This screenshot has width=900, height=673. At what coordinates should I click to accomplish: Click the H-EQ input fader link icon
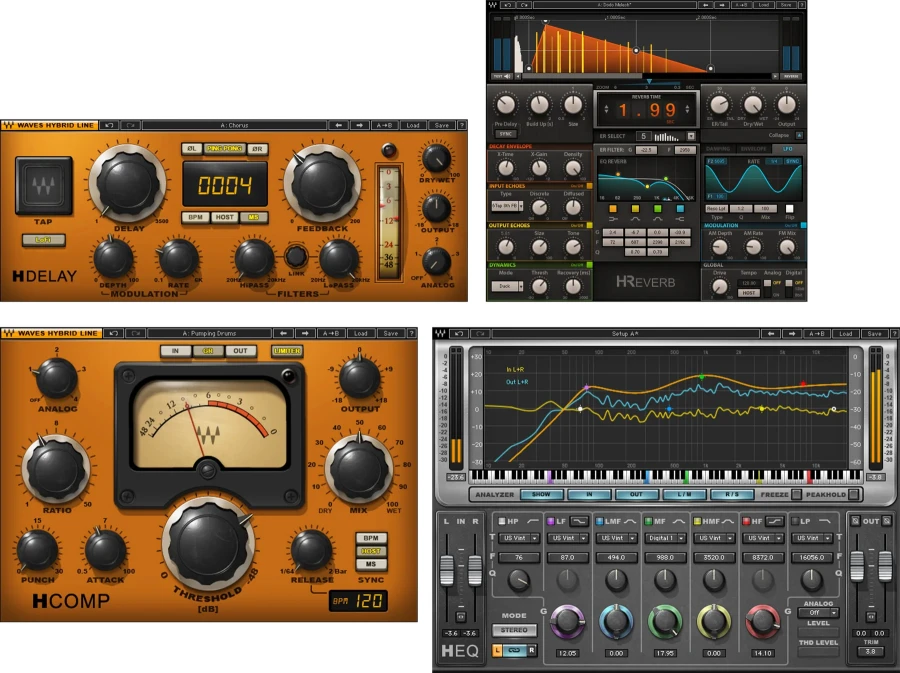click(460, 617)
